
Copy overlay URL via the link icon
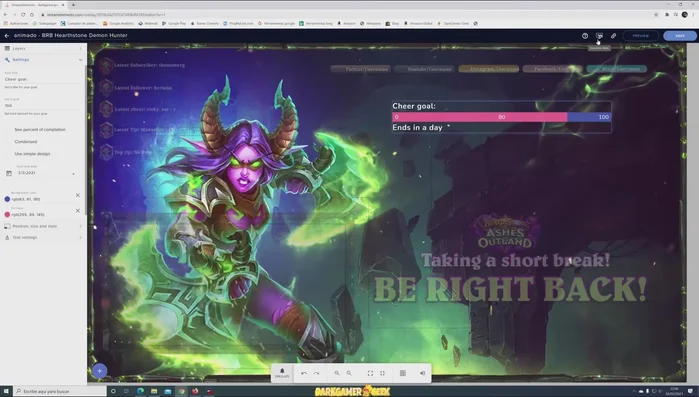pos(613,36)
